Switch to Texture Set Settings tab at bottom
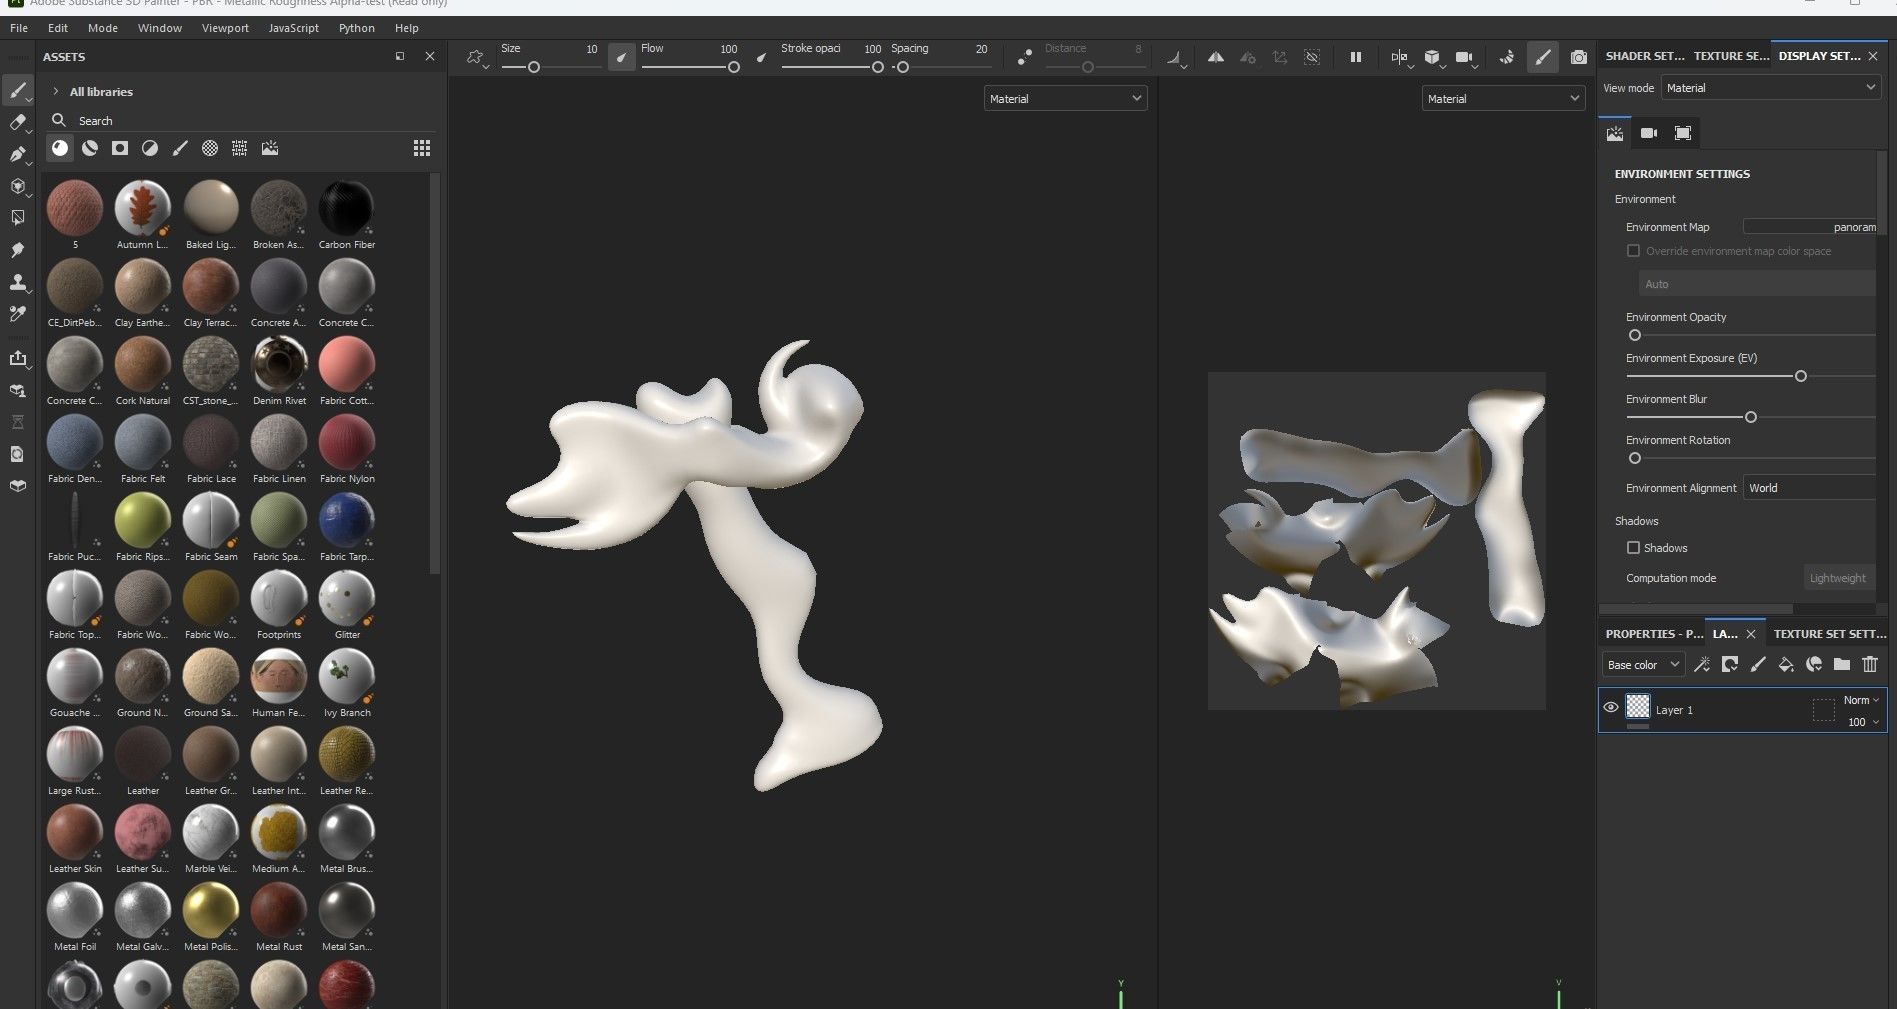Image resolution: width=1897 pixels, height=1009 pixels. click(1830, 634)
